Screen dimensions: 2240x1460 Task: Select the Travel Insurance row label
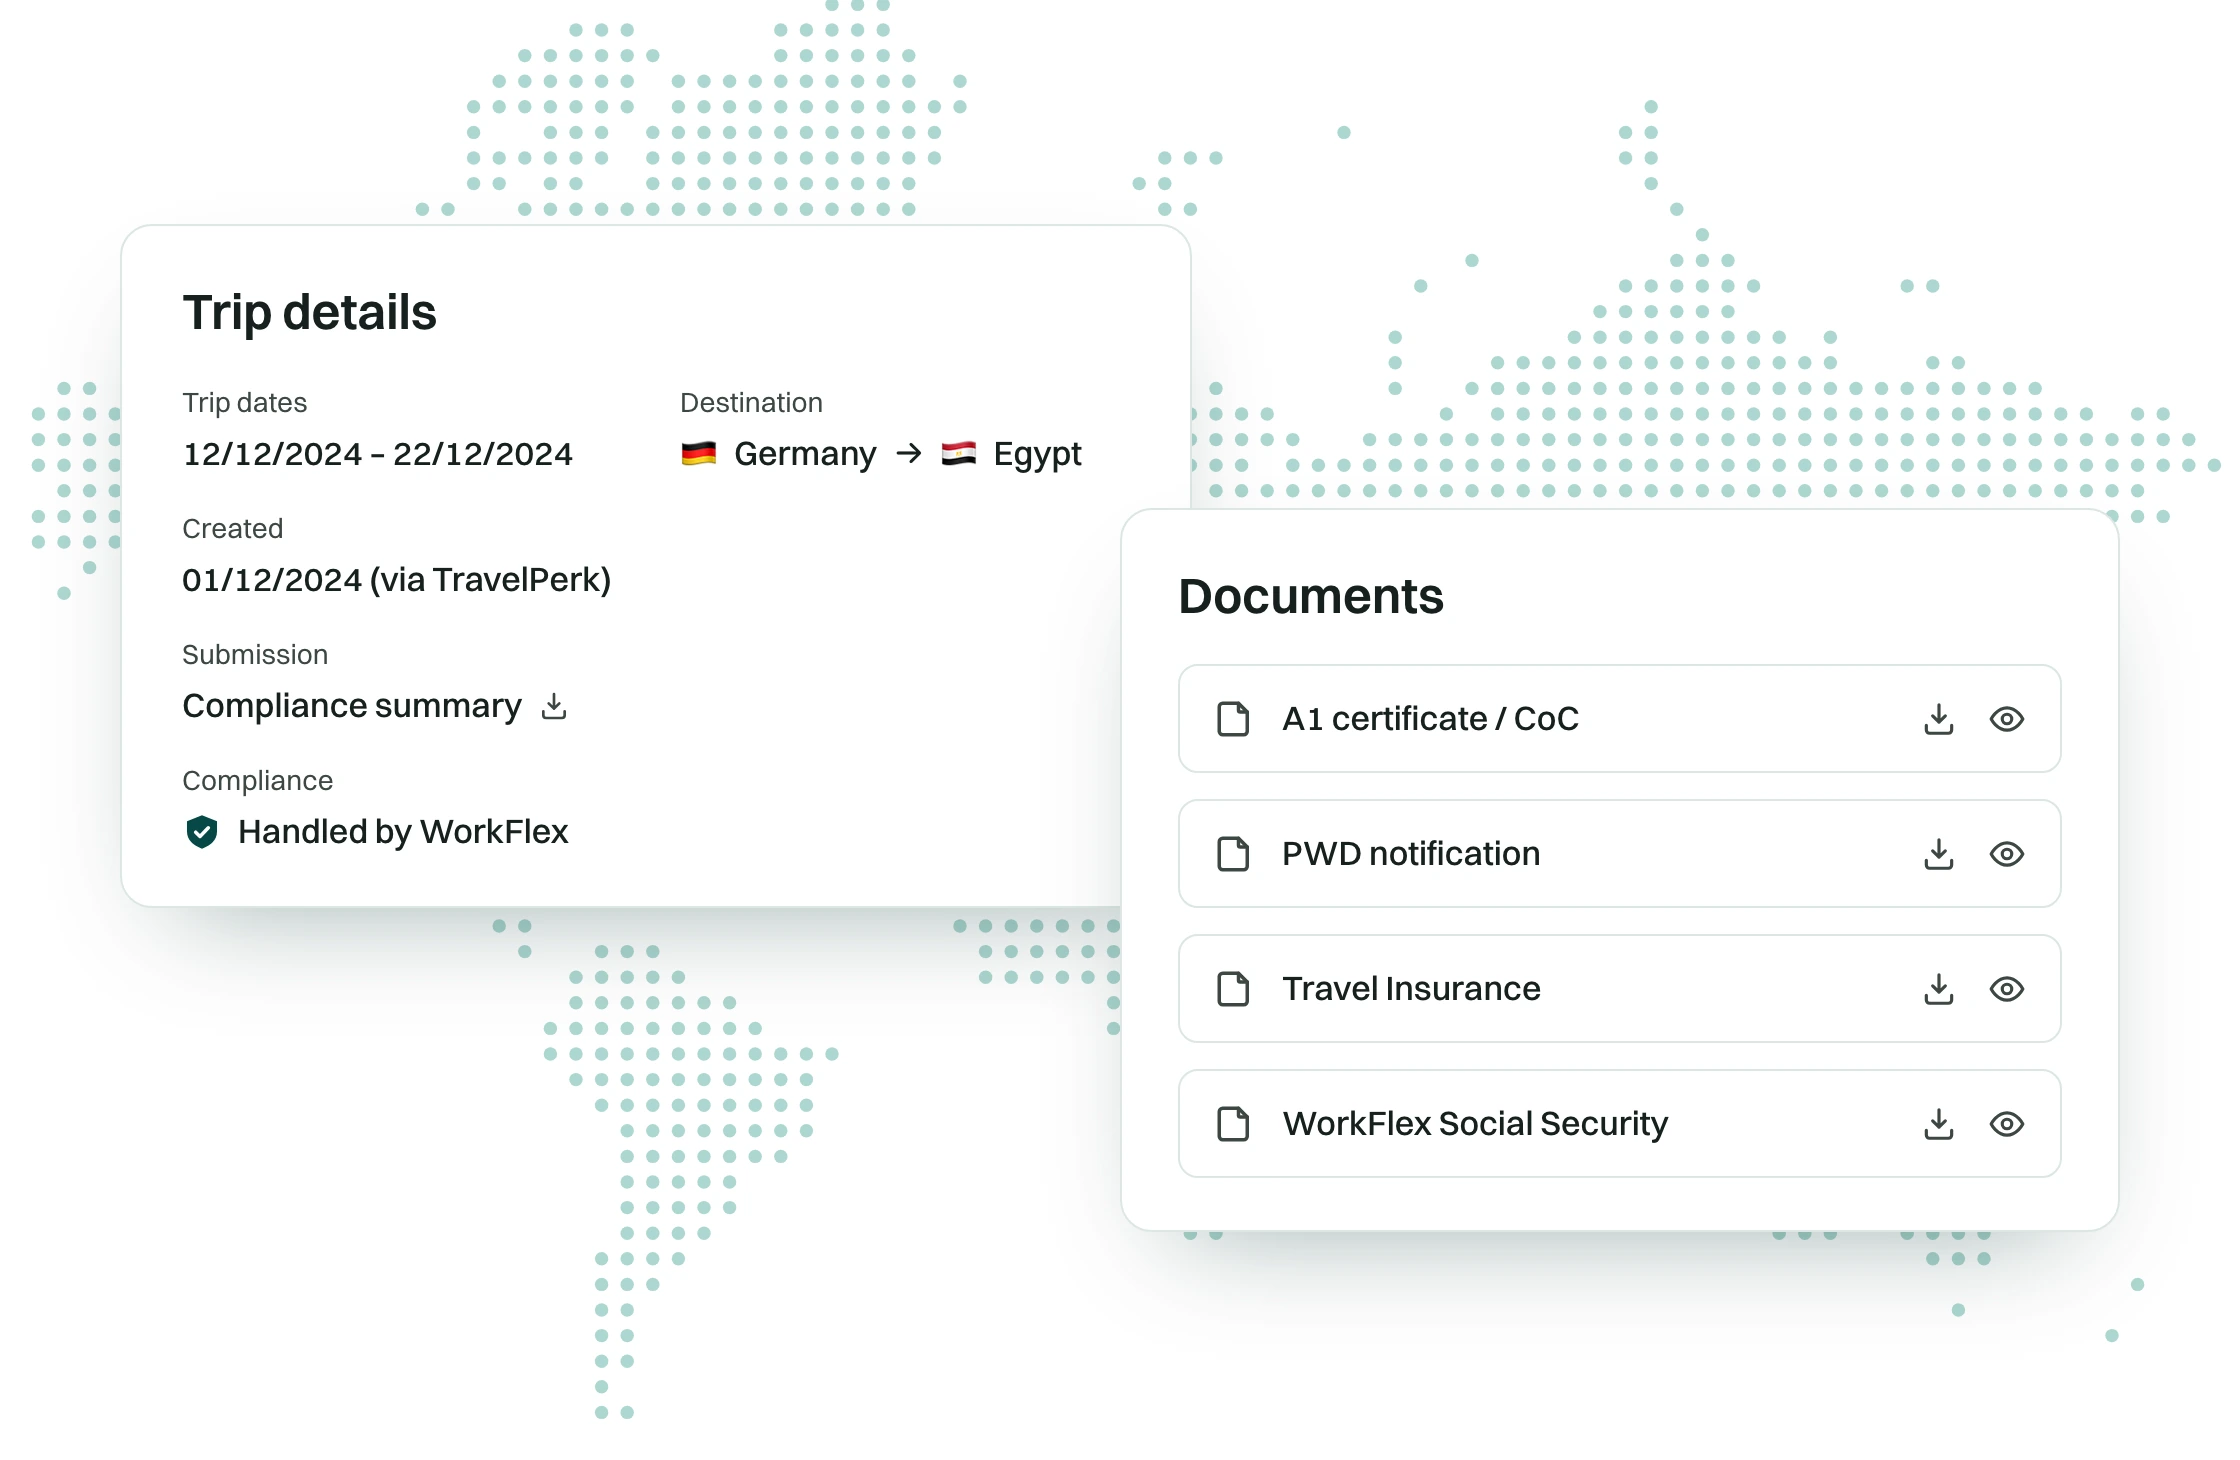point(1411,989)
